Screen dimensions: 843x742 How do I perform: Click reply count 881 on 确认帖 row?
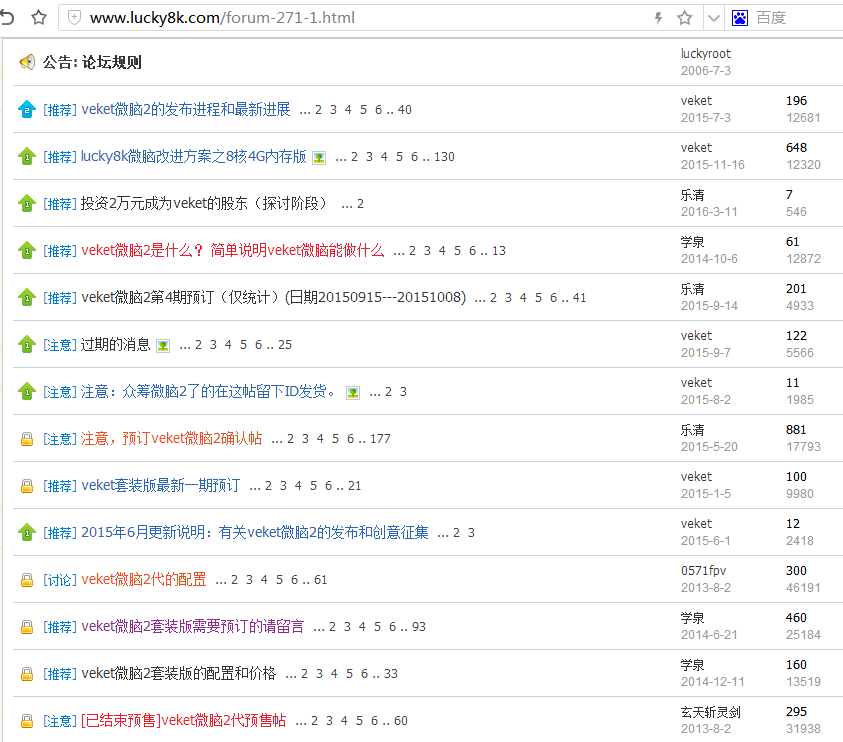click(796, 430)
